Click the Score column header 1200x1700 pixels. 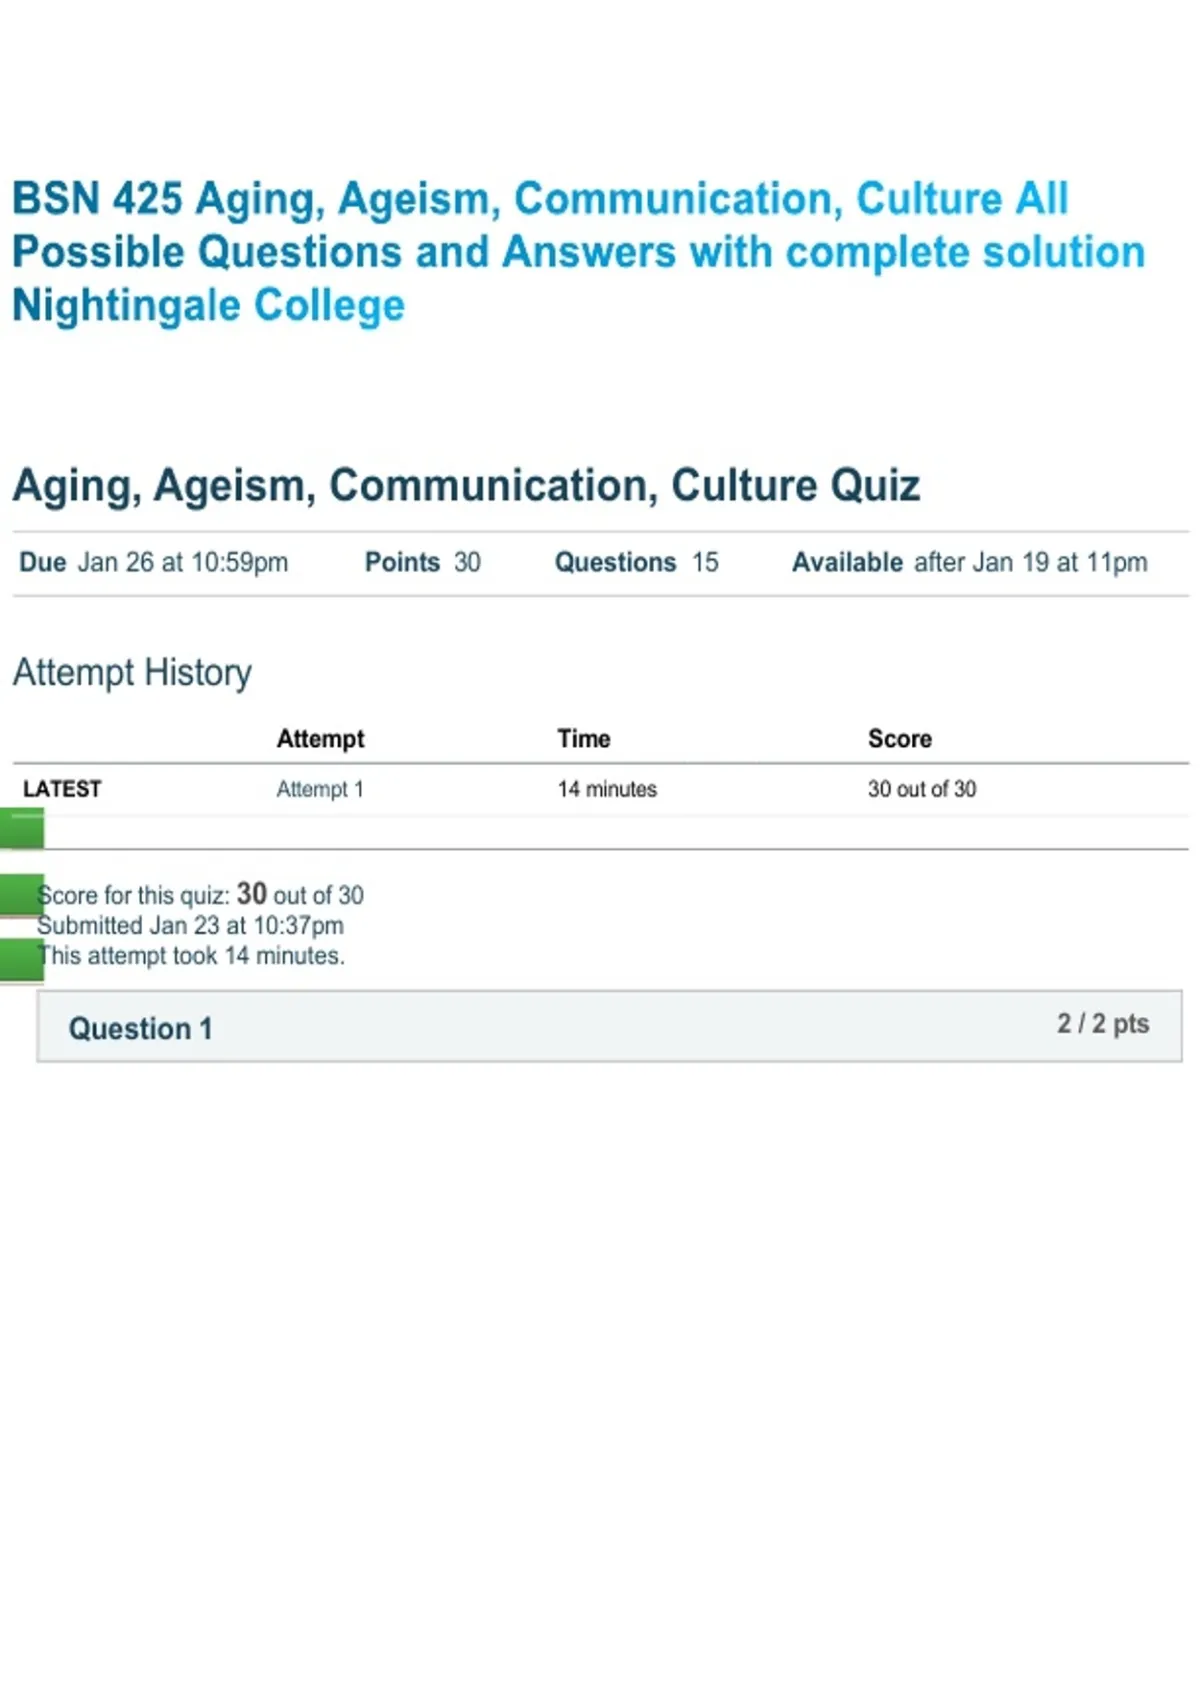900,738
